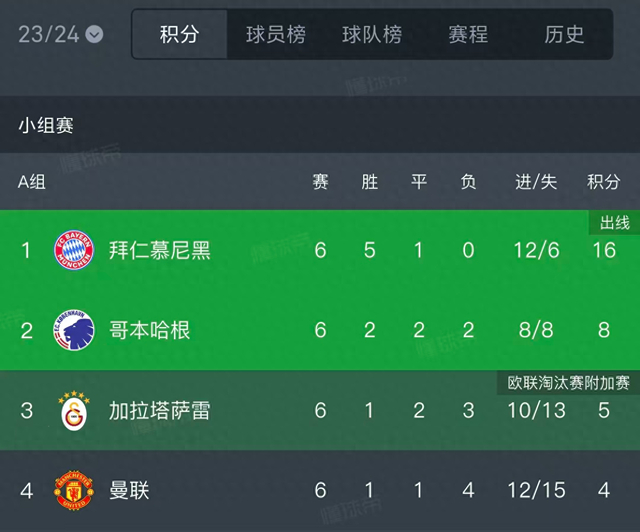Select the 23/24 season label
The height and width of the screenshot is (532, 640).
pos(49,34)
